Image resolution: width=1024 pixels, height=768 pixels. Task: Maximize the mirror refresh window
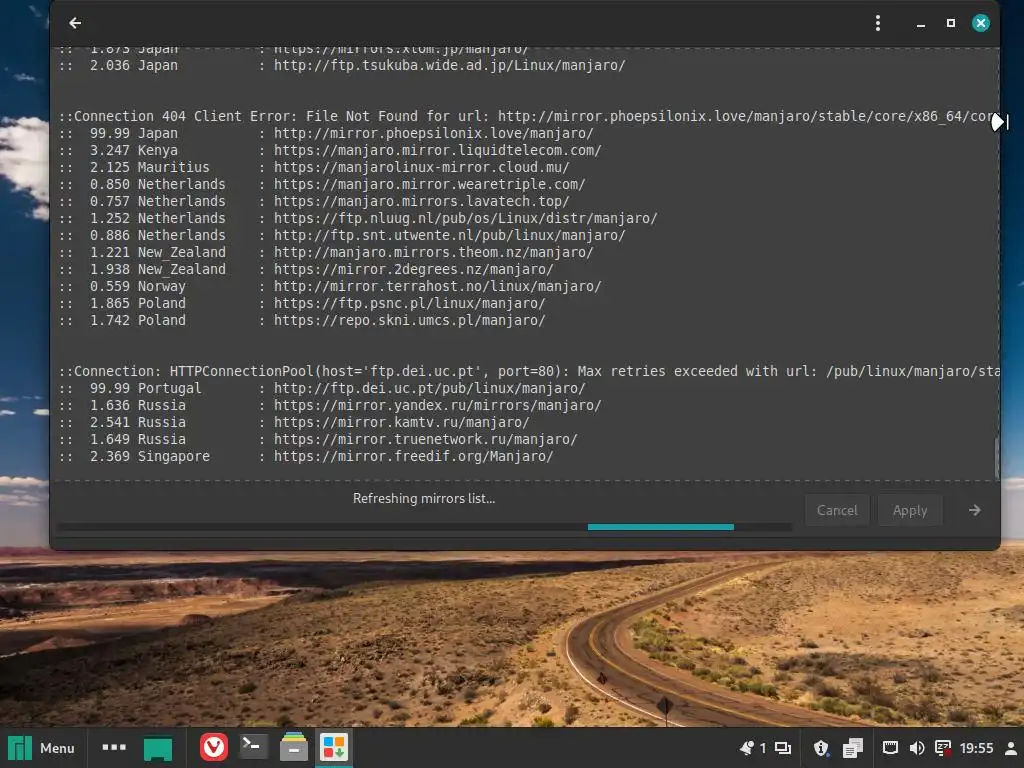[x=951, y=23]
